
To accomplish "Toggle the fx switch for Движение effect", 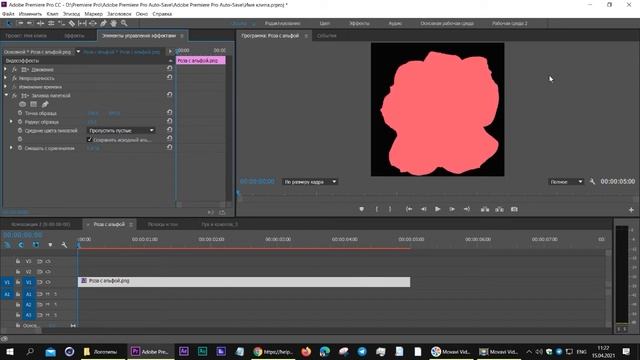I will 14,69.
